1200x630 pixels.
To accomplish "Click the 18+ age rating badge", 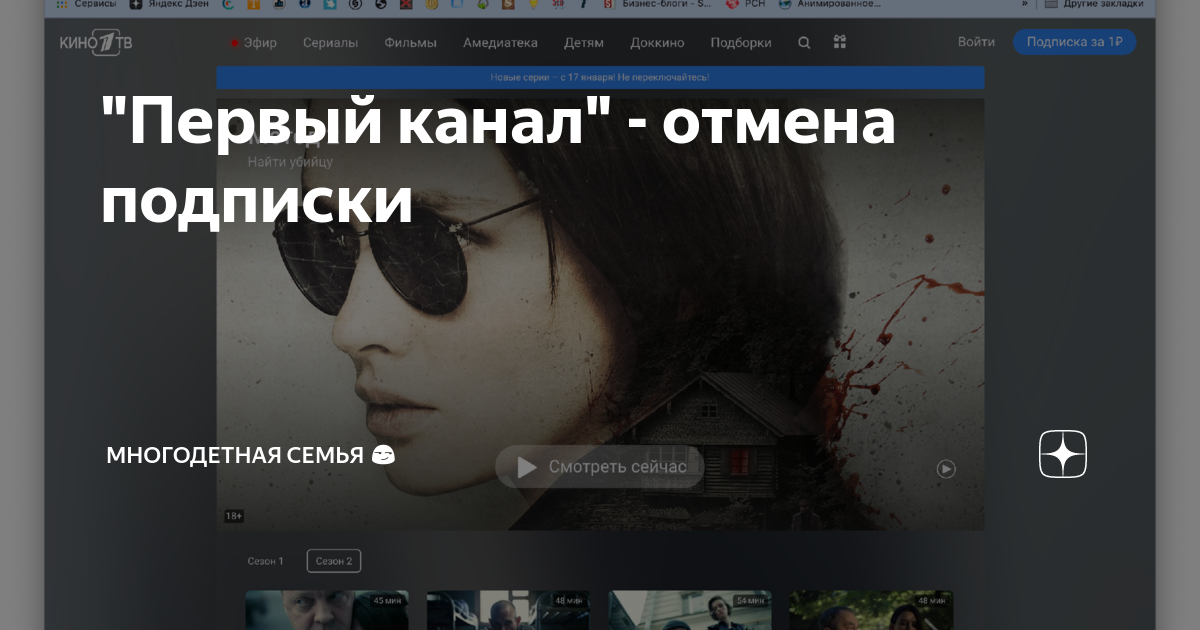I will 234,516.
